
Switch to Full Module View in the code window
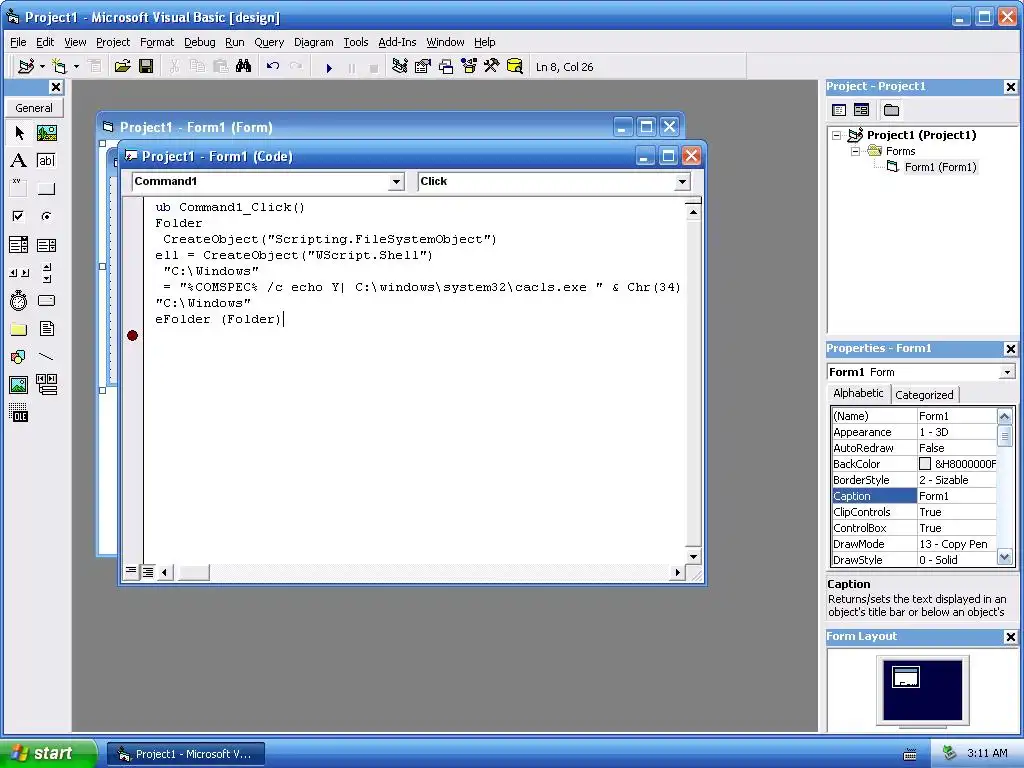coord(148,572)
